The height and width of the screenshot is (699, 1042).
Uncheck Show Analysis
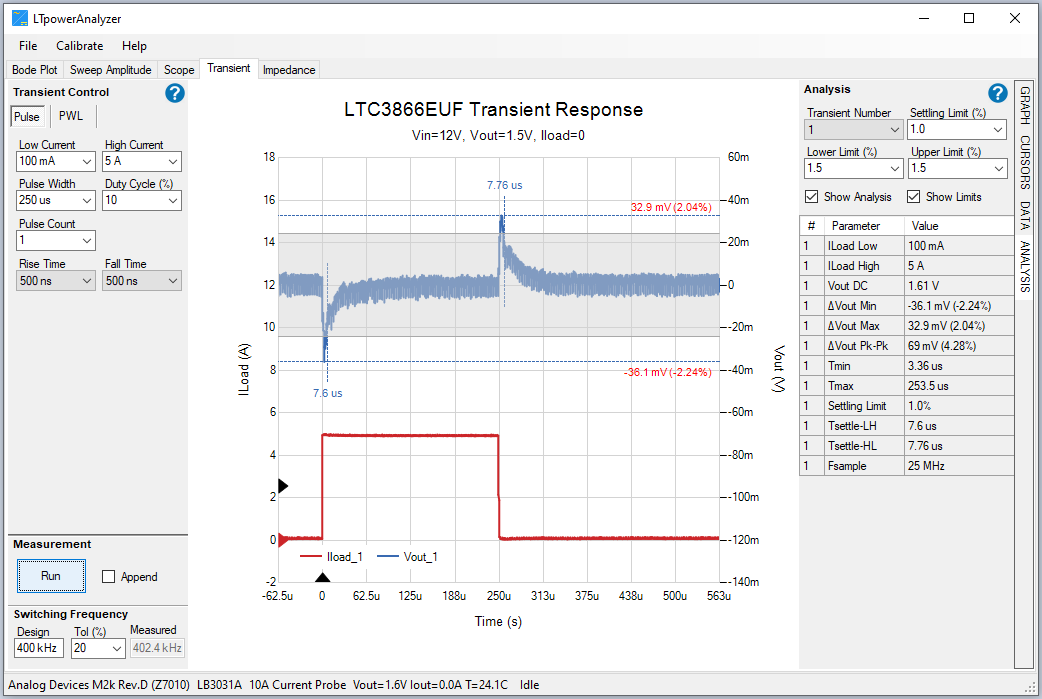point(813,196)
